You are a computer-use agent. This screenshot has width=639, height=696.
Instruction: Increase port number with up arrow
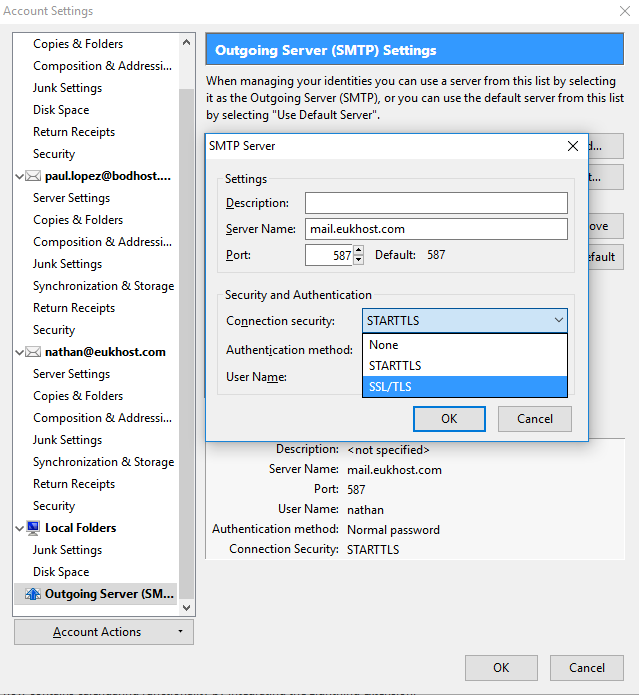[x=359, y=250]
